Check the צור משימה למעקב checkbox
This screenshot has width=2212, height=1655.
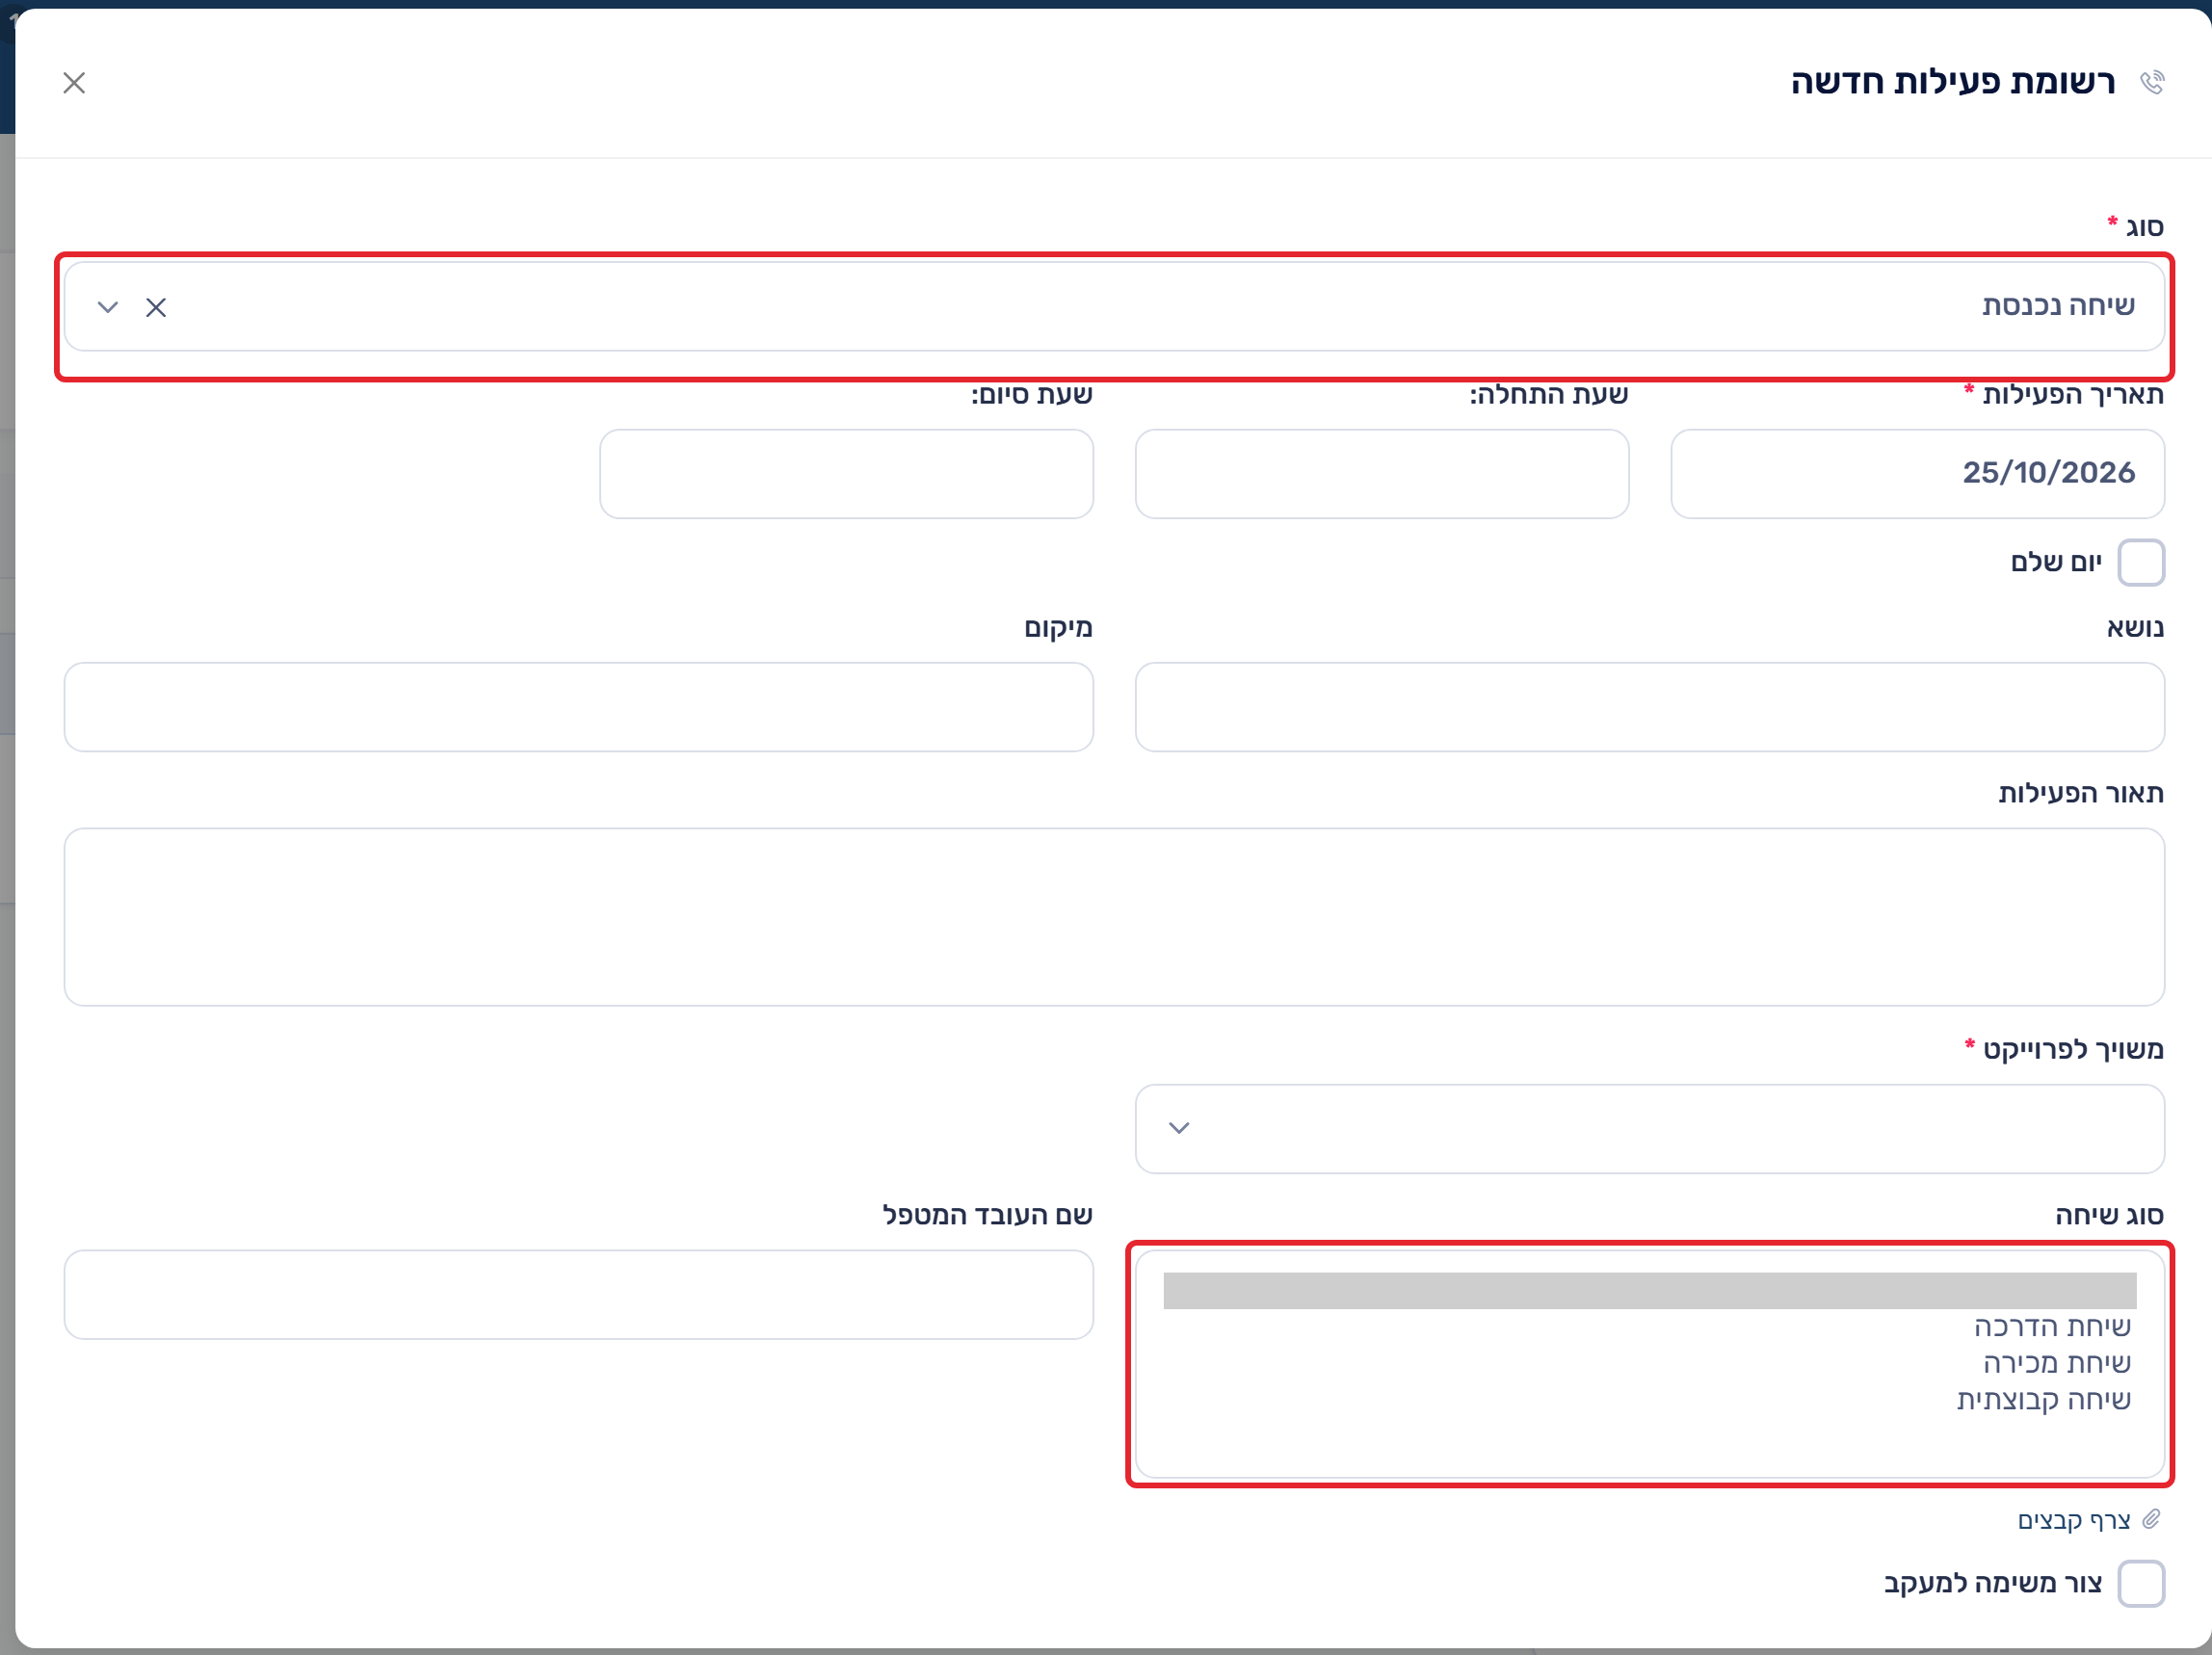pyautogui.click(x=2141, y=1584)
